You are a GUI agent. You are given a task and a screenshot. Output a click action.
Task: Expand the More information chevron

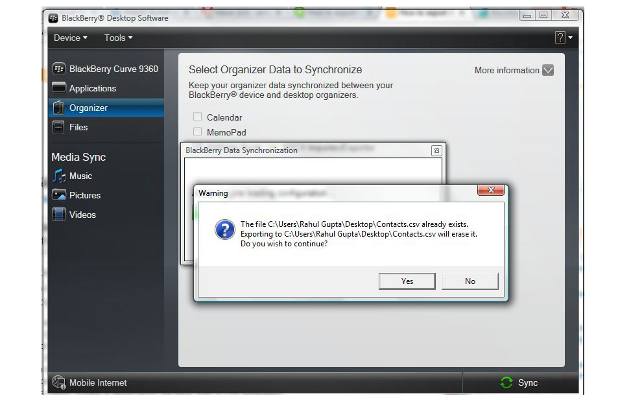(548, 70)
